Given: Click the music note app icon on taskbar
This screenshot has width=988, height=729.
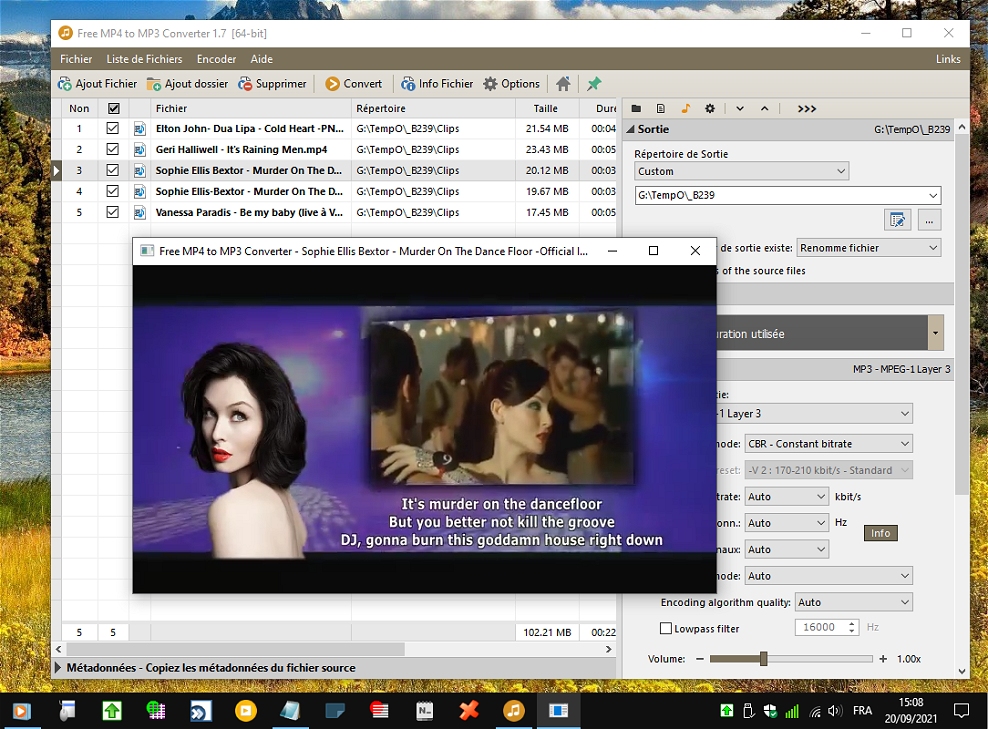Looking at the screenshot, I should pos(514,711).
